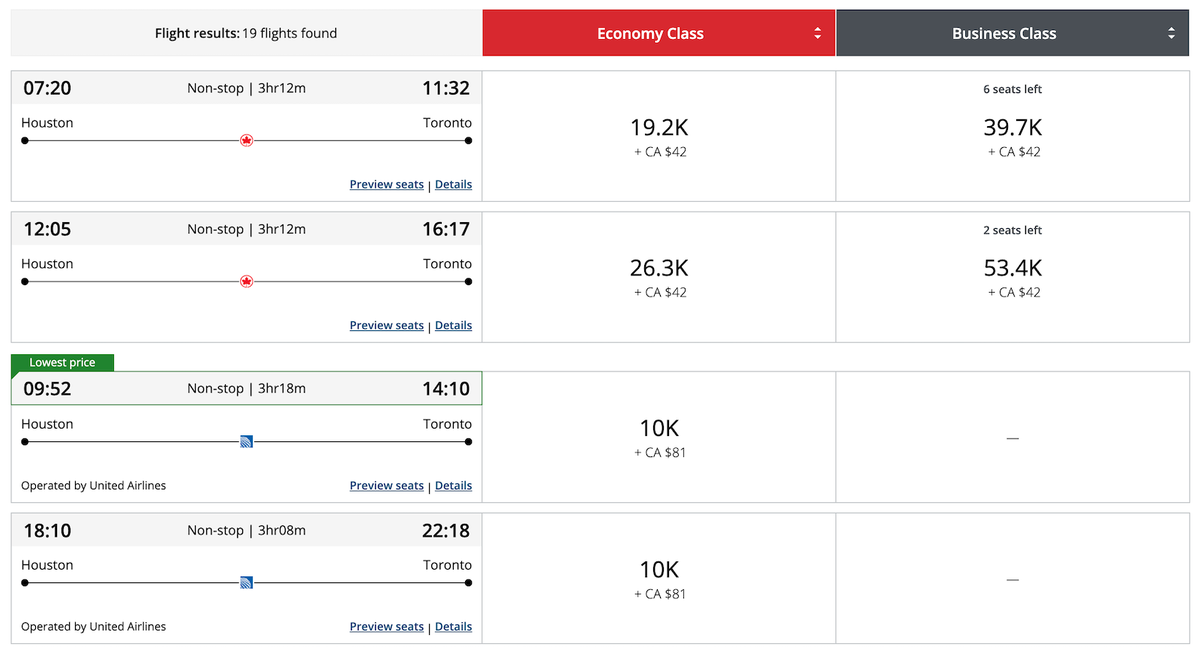Image resolution: width=1200 pixels, height=653 pixels.
Task: Open Preview seats for the 07:20 flight
Action: (386, 184)
